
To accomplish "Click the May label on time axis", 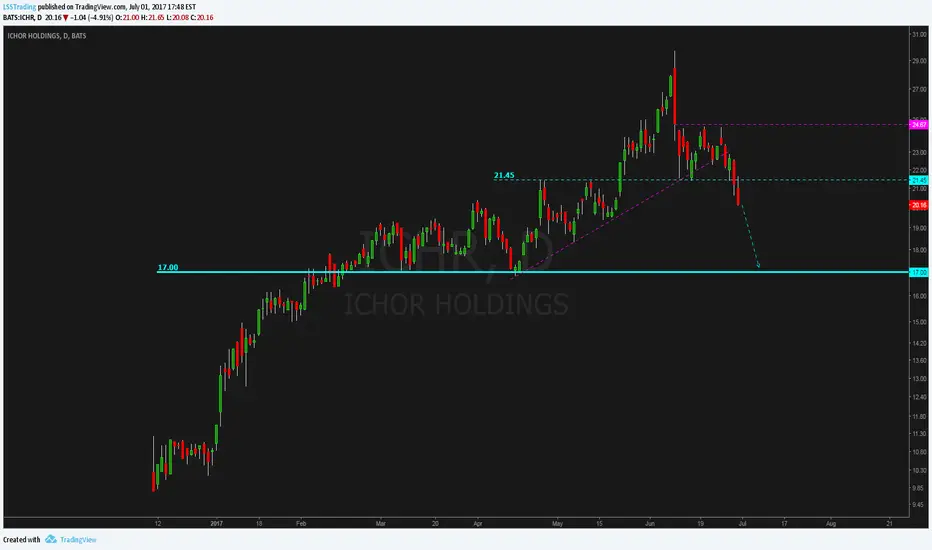I will 557,524.
